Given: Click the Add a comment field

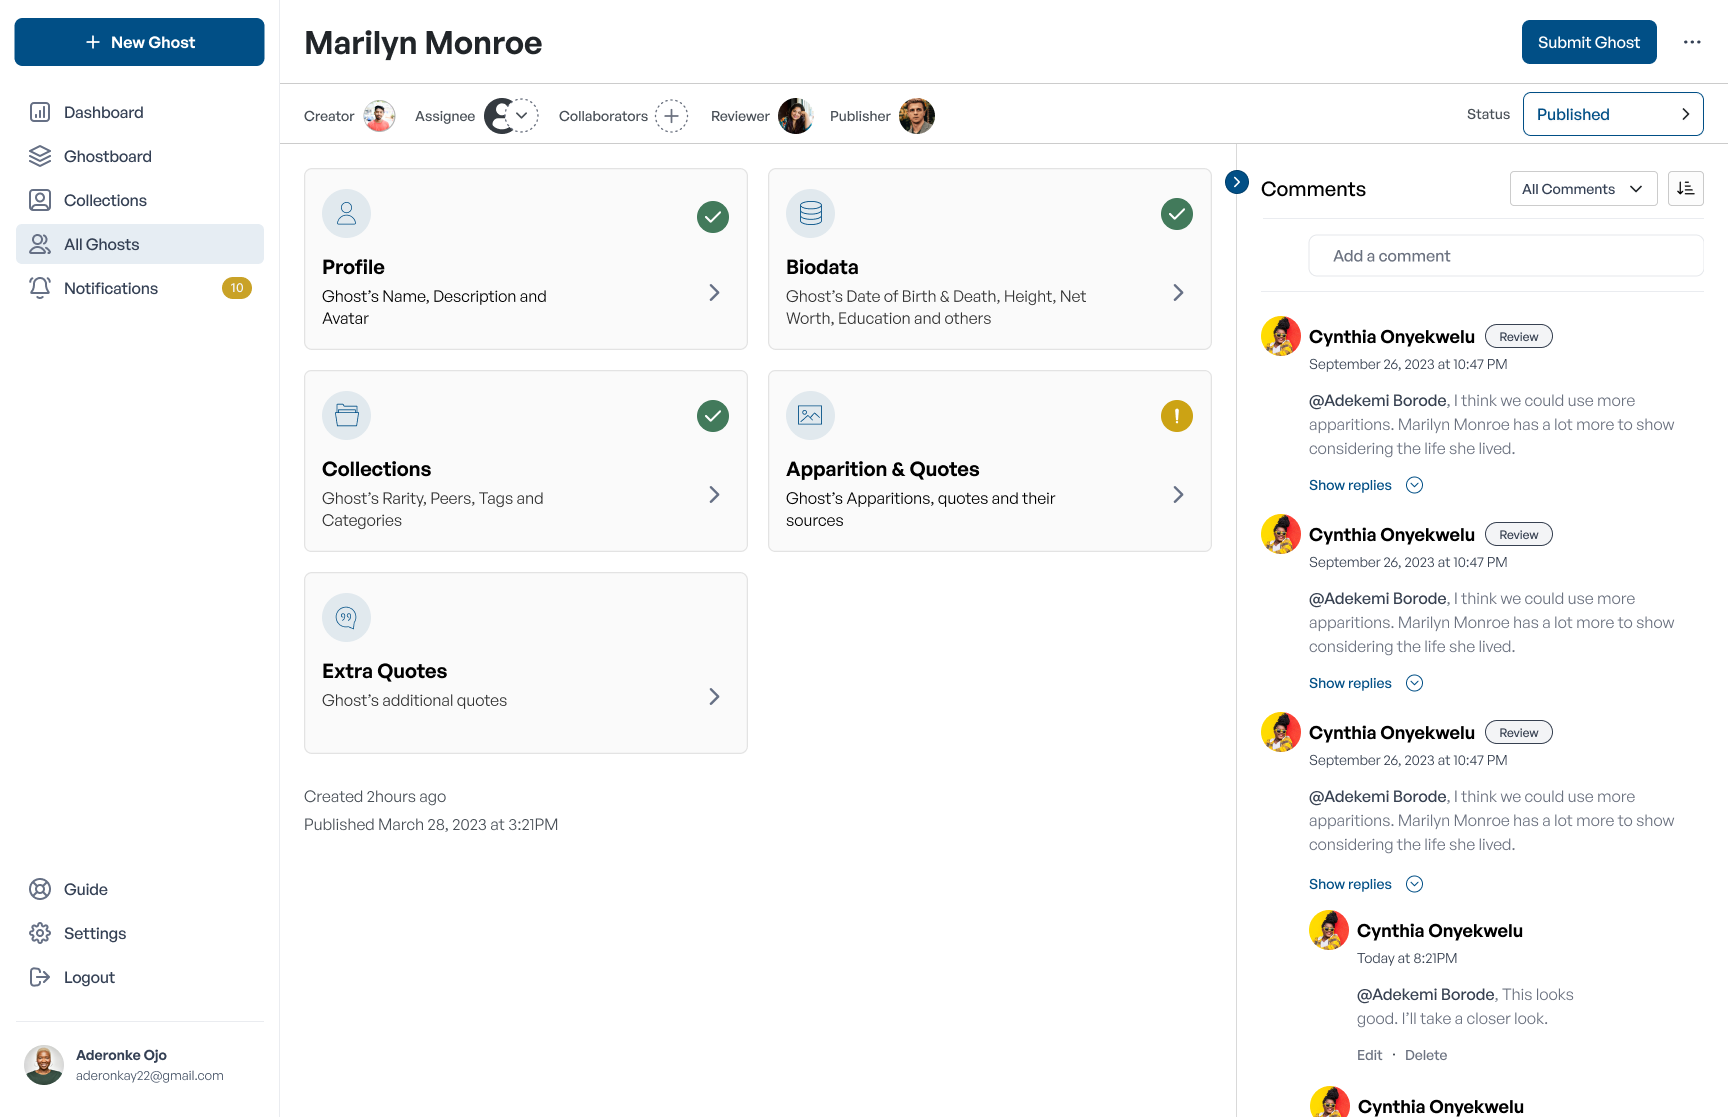Looking at the screenshot, I should [x=1506, y=256].
